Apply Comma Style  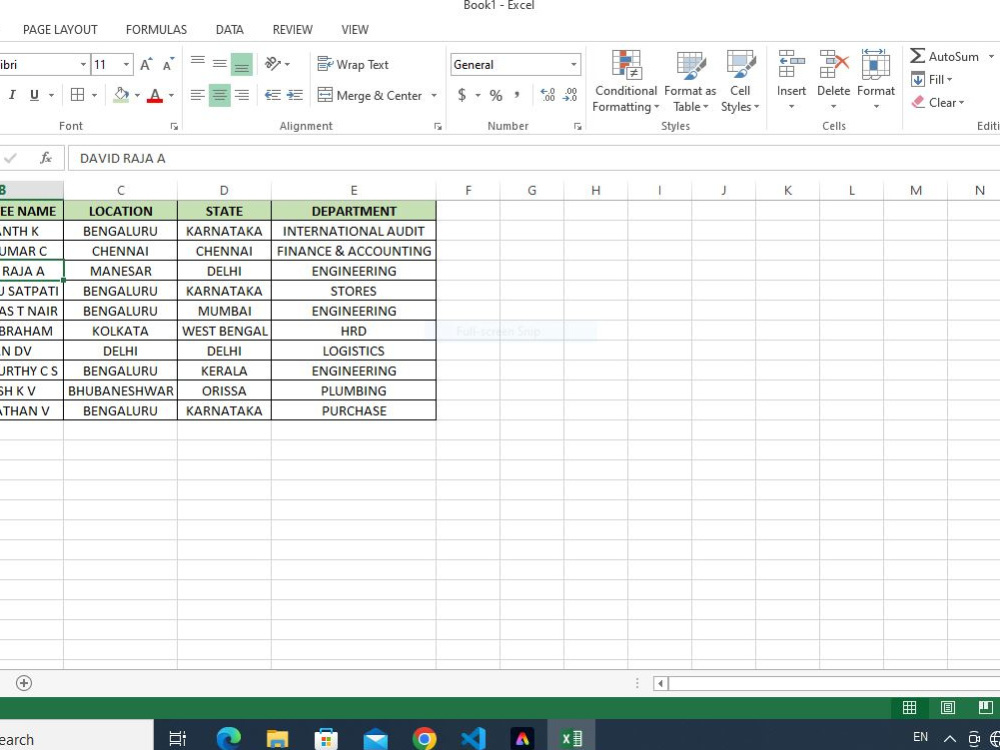click(517, 95)
